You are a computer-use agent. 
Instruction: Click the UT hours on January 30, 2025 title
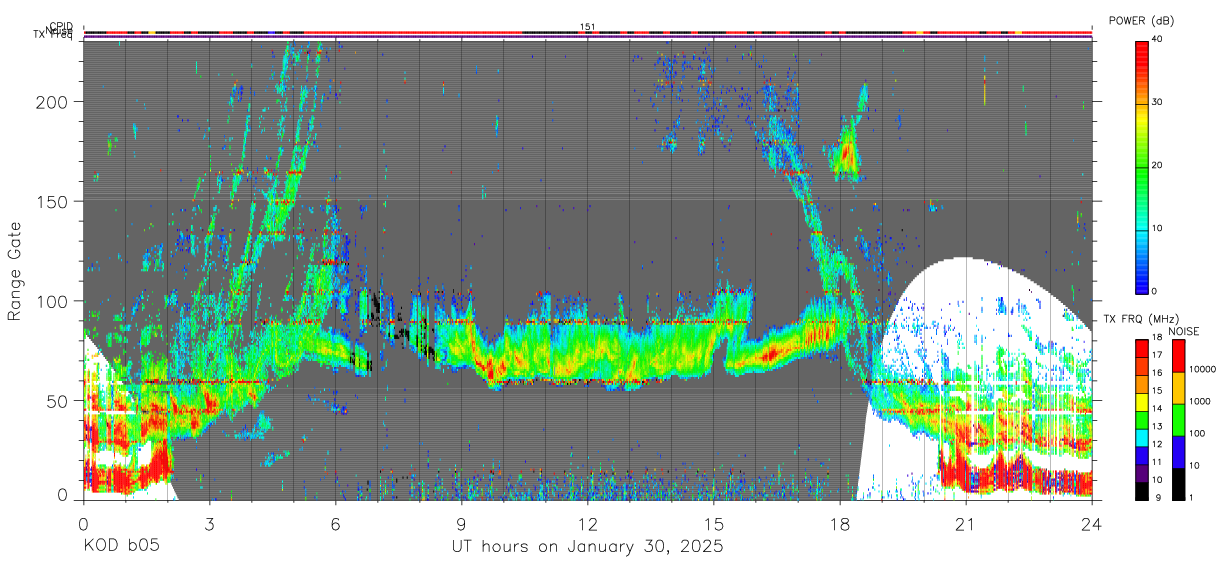(x=587, y=547)
